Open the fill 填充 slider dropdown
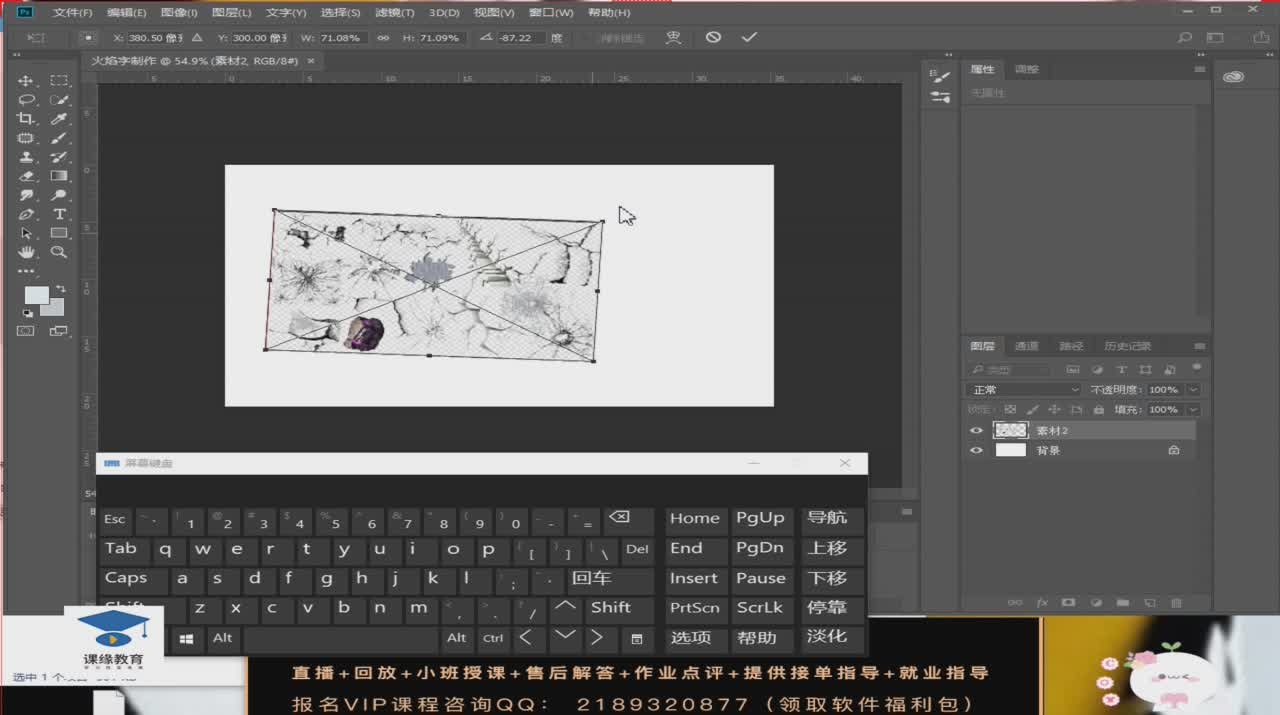 coord(1194,410)
